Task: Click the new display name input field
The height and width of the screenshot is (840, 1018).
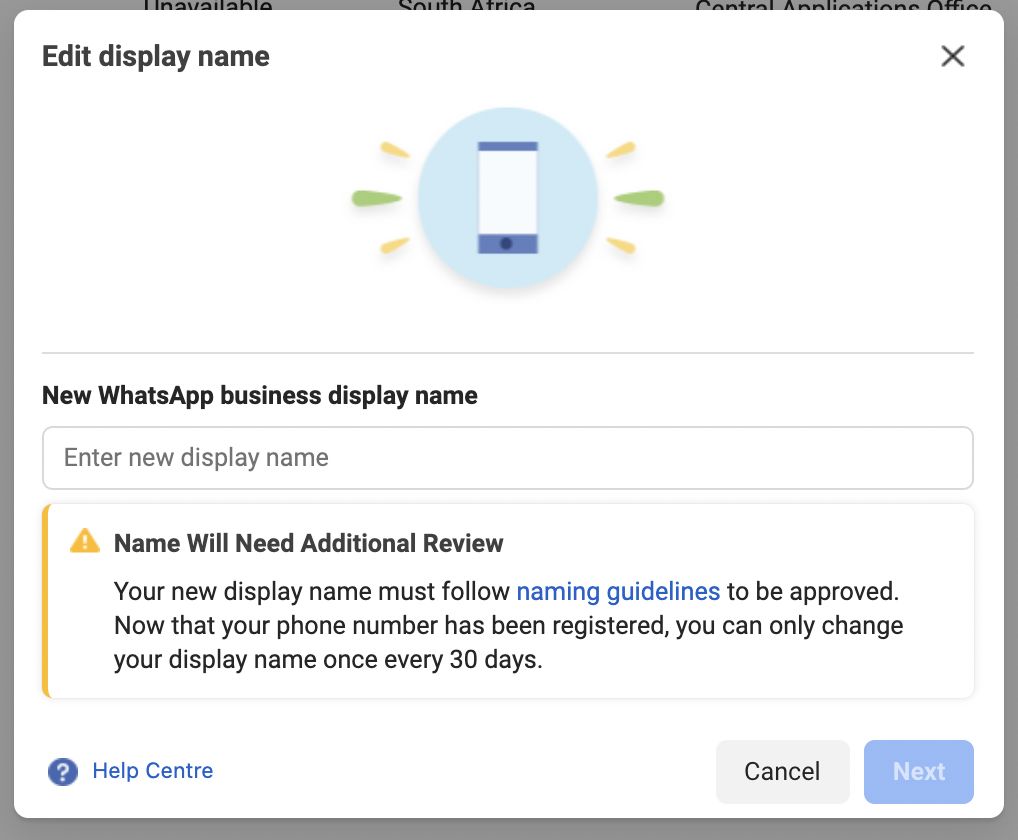Action: tap(508, 458)
